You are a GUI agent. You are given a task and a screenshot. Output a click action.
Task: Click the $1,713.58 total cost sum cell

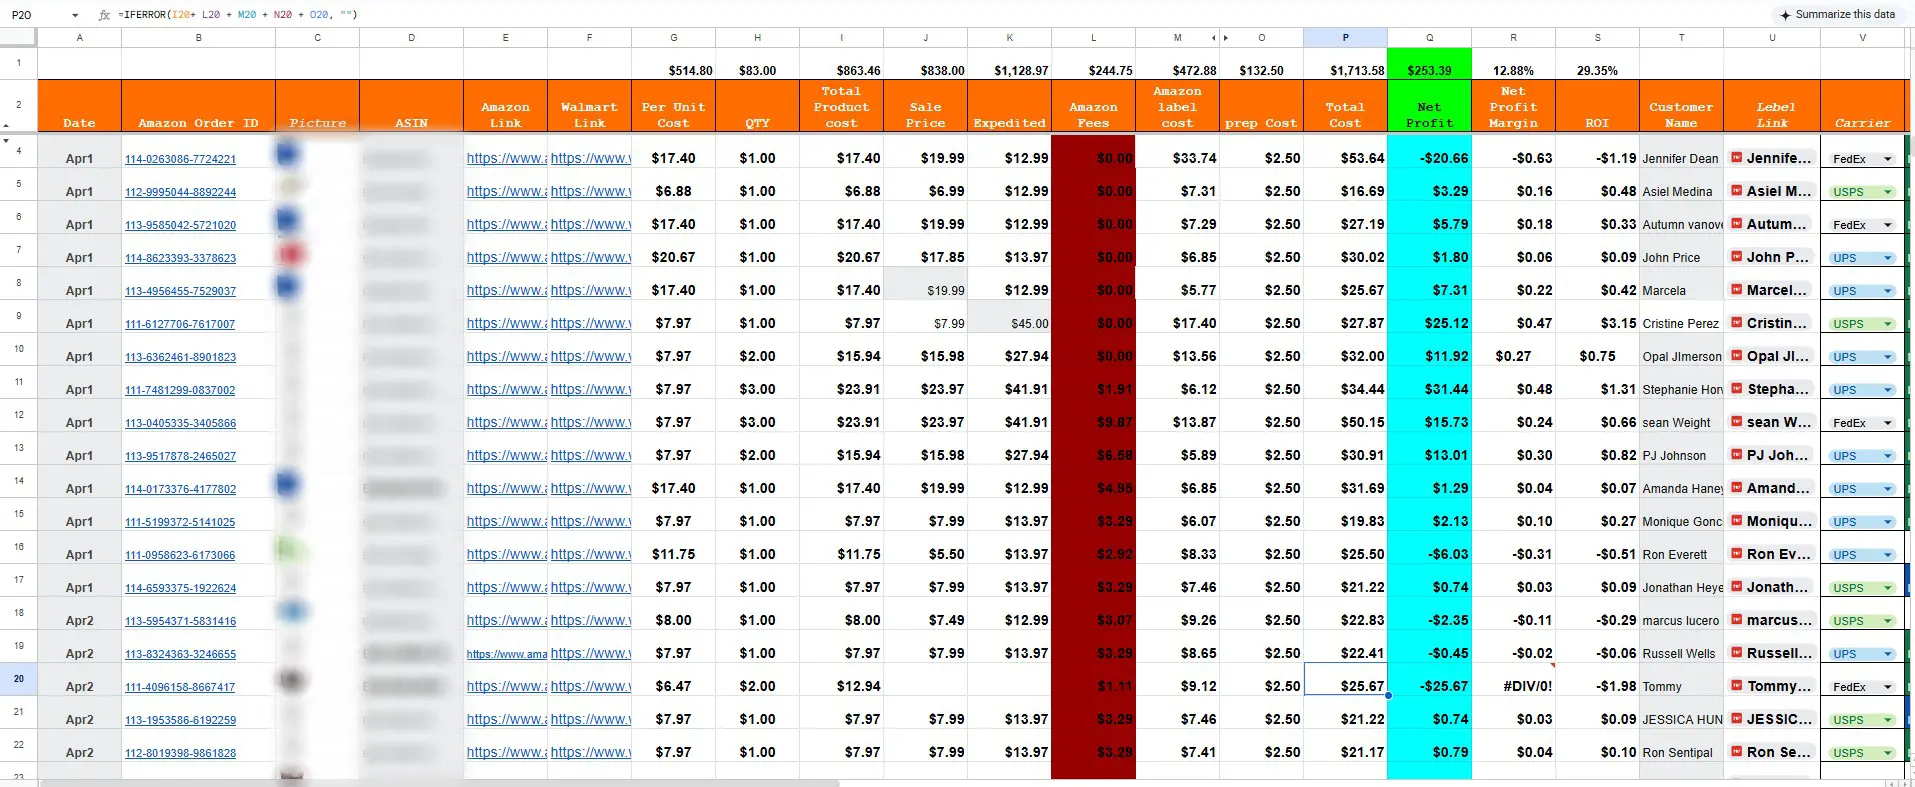pos(1345,63)
